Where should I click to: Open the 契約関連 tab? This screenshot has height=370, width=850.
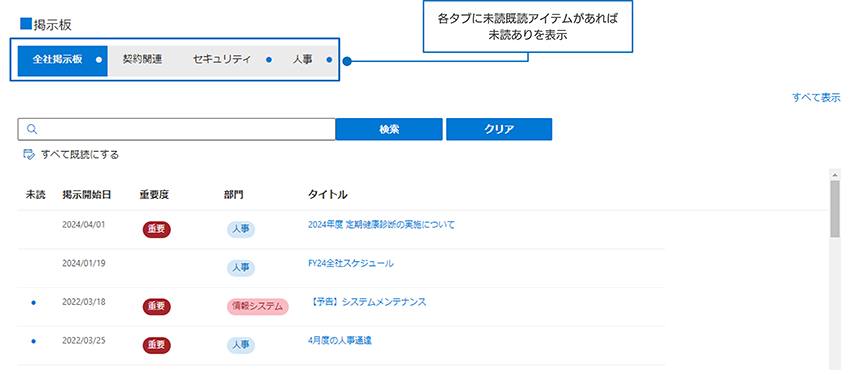pos(143,60)
